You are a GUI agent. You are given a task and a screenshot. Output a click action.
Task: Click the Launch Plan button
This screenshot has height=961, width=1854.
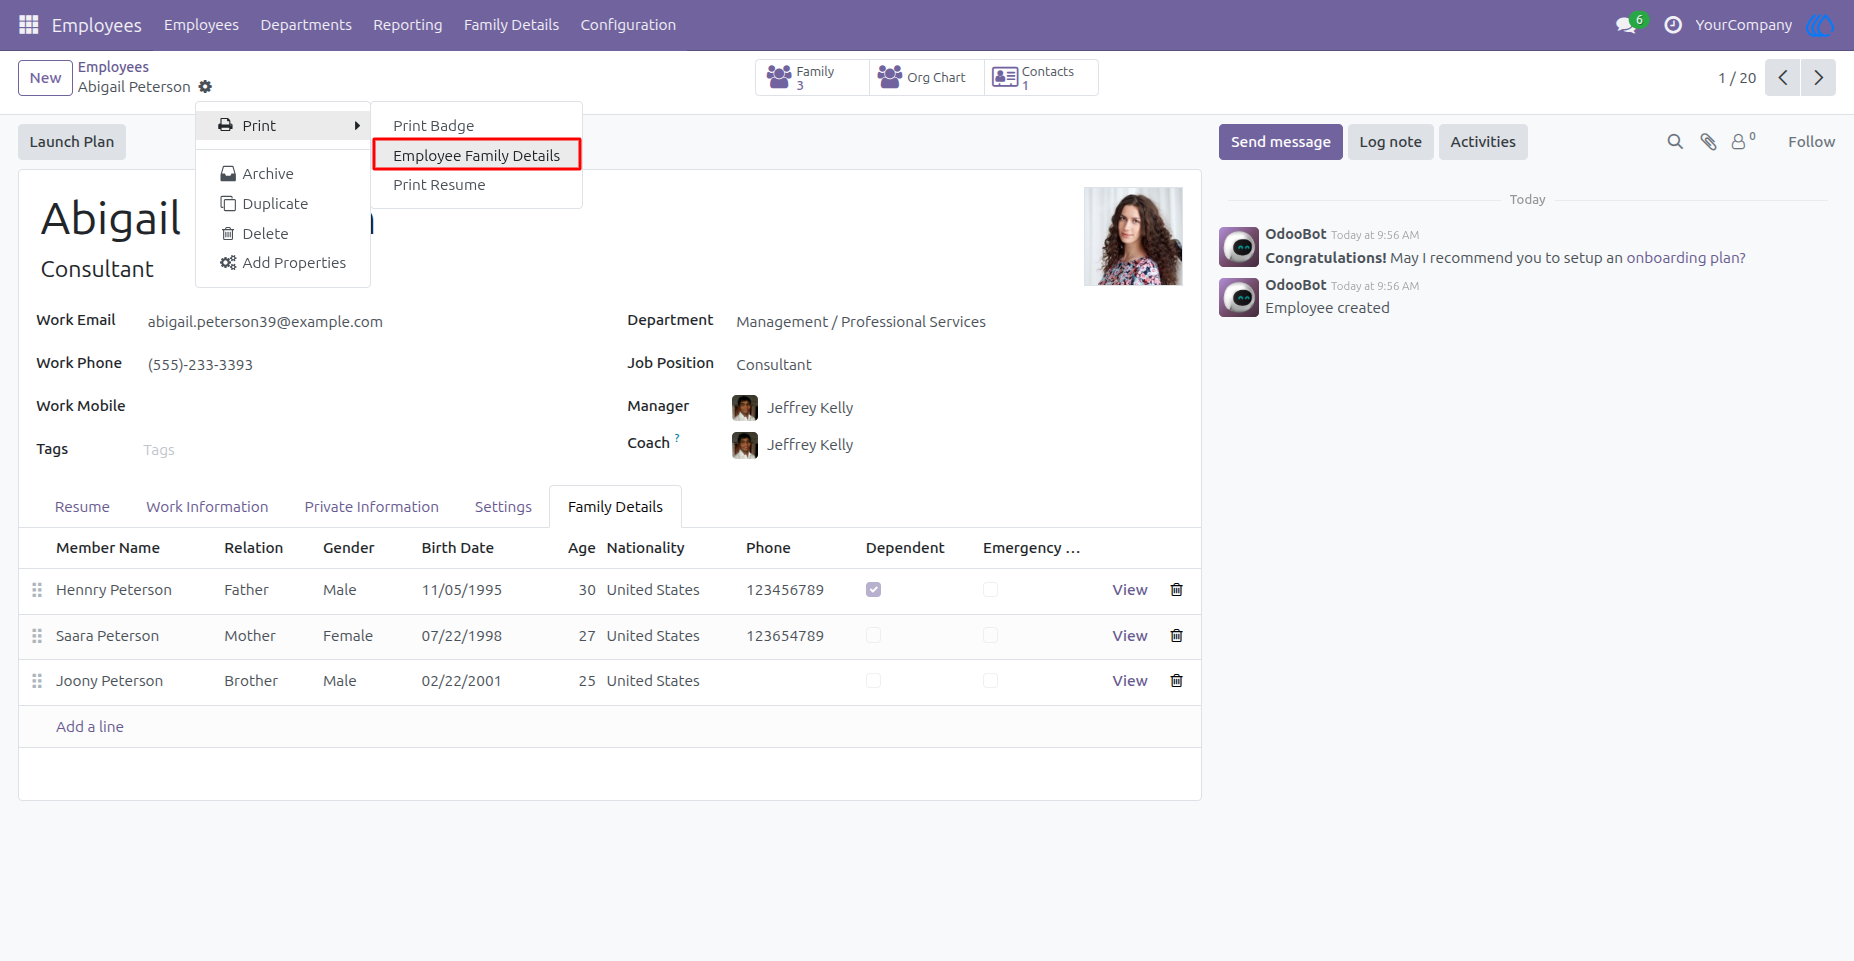click(x=72, y=142)
